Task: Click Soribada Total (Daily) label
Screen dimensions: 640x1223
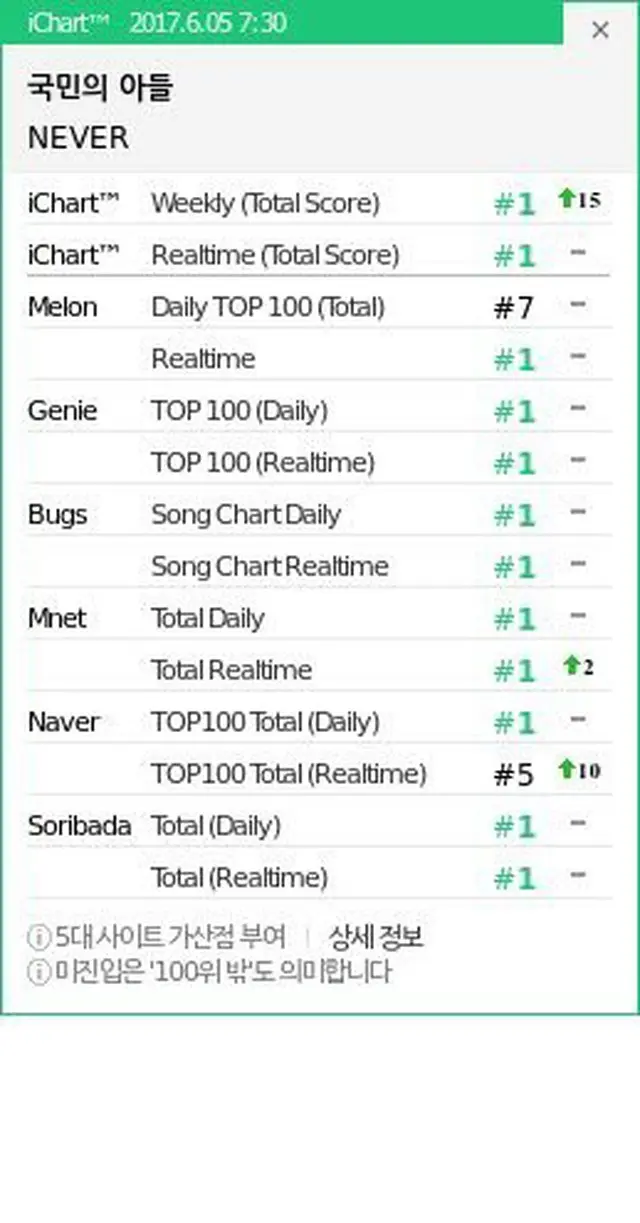Action: coord(215,826)
